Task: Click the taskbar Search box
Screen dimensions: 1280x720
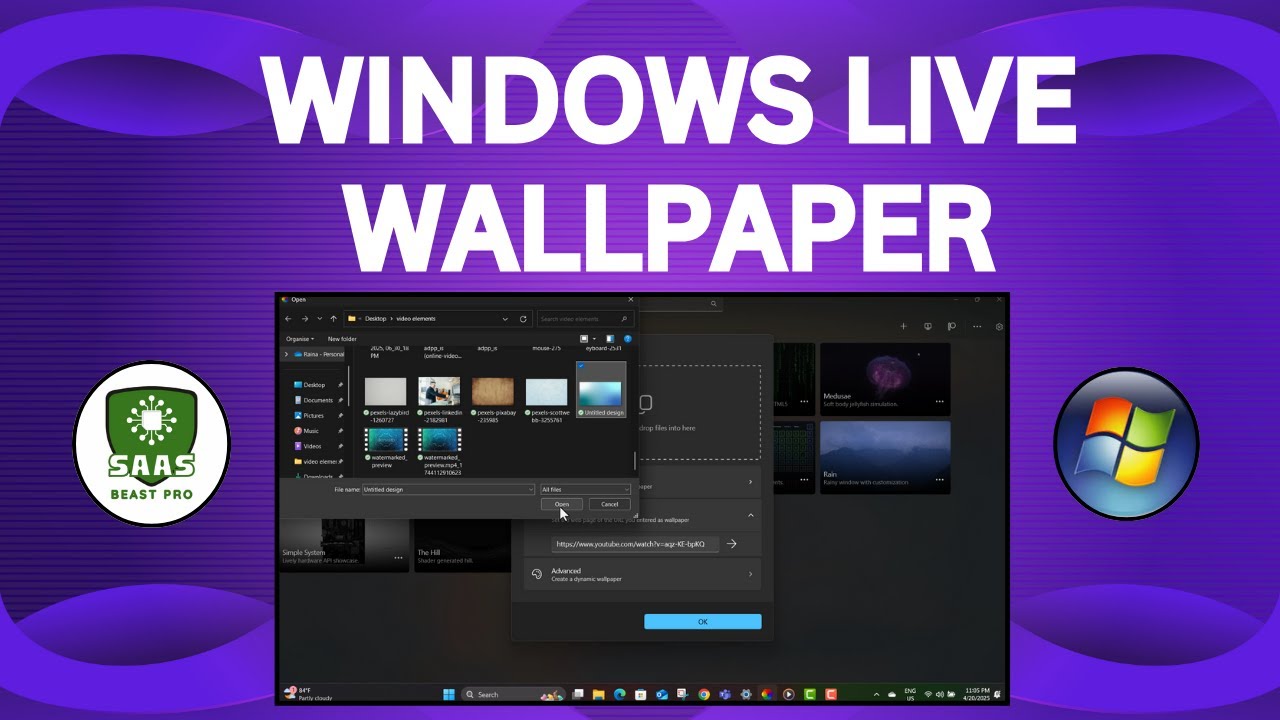Action: pos(513,694)
